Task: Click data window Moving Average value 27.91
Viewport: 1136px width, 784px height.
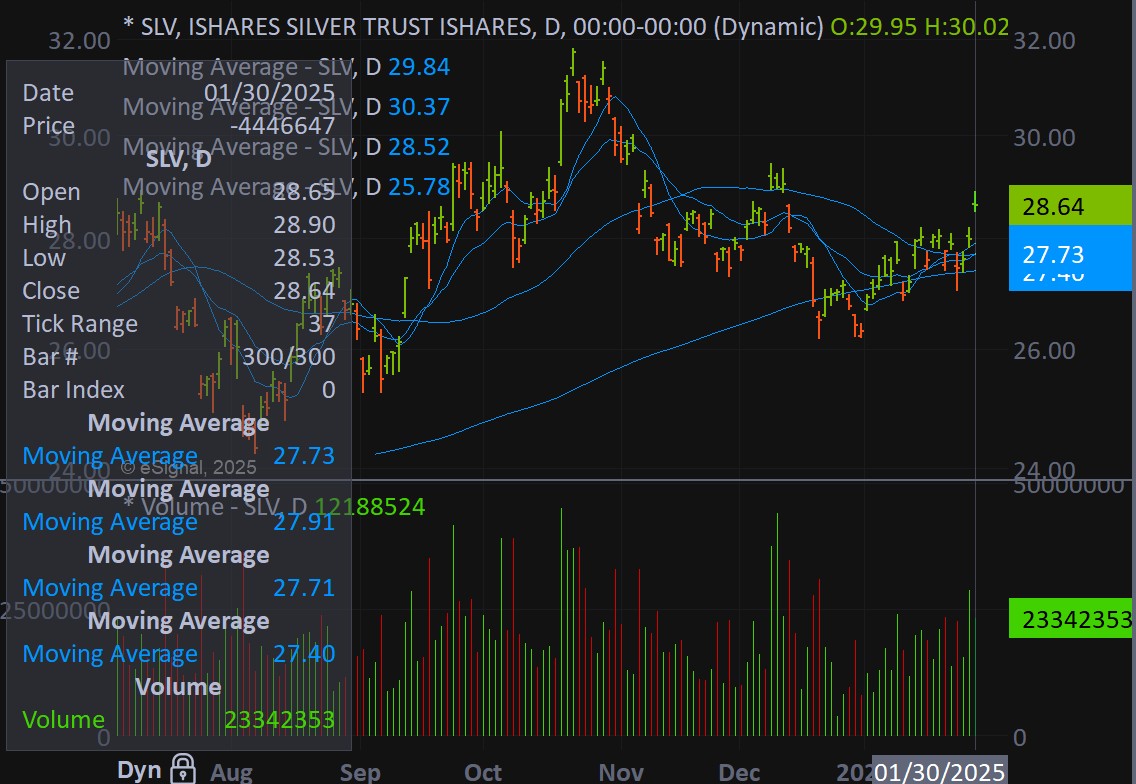Action: click(x=304, y=522)
